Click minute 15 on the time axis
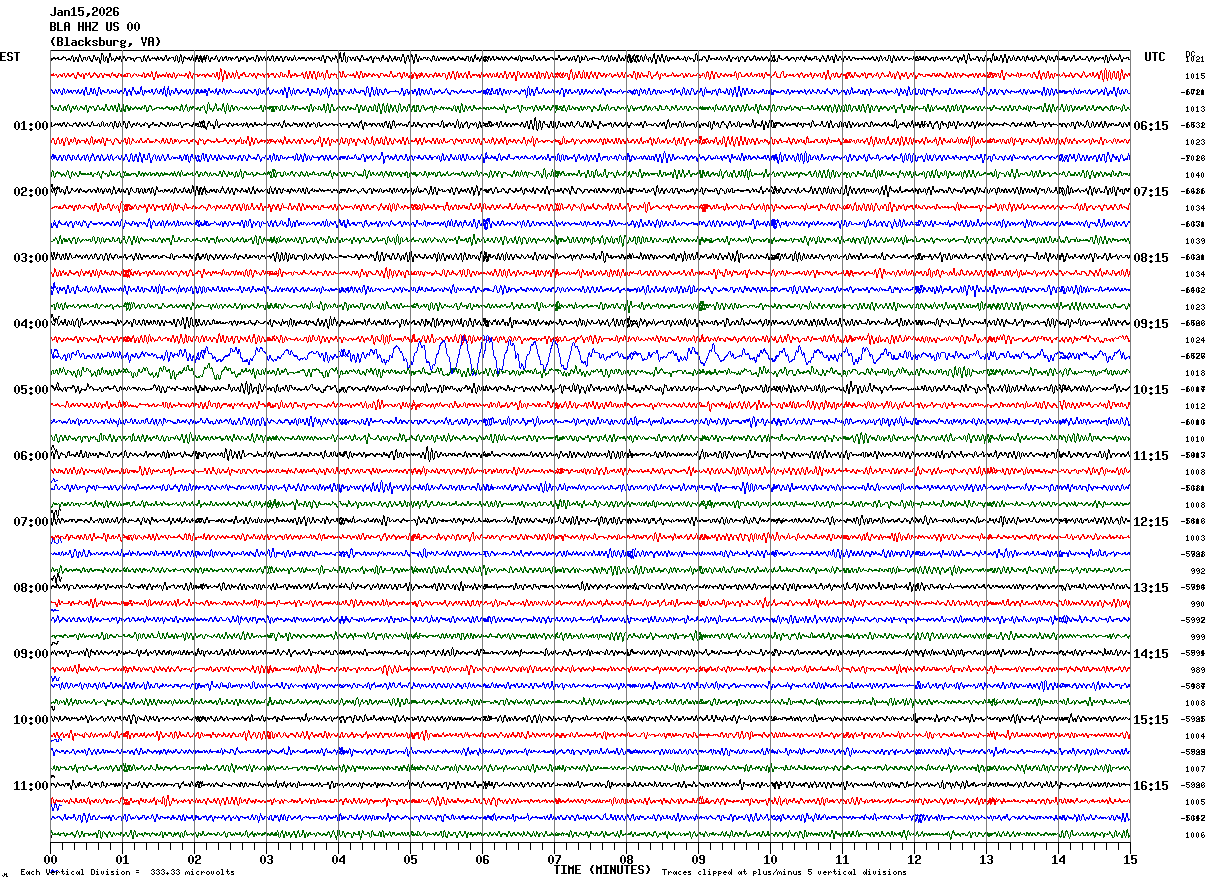 point(1130,860)
